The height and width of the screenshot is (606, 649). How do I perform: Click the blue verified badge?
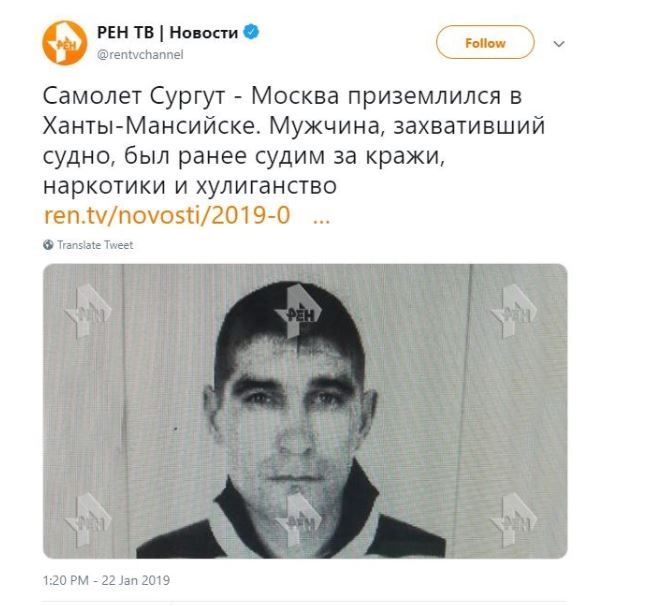tap(251, 32)
